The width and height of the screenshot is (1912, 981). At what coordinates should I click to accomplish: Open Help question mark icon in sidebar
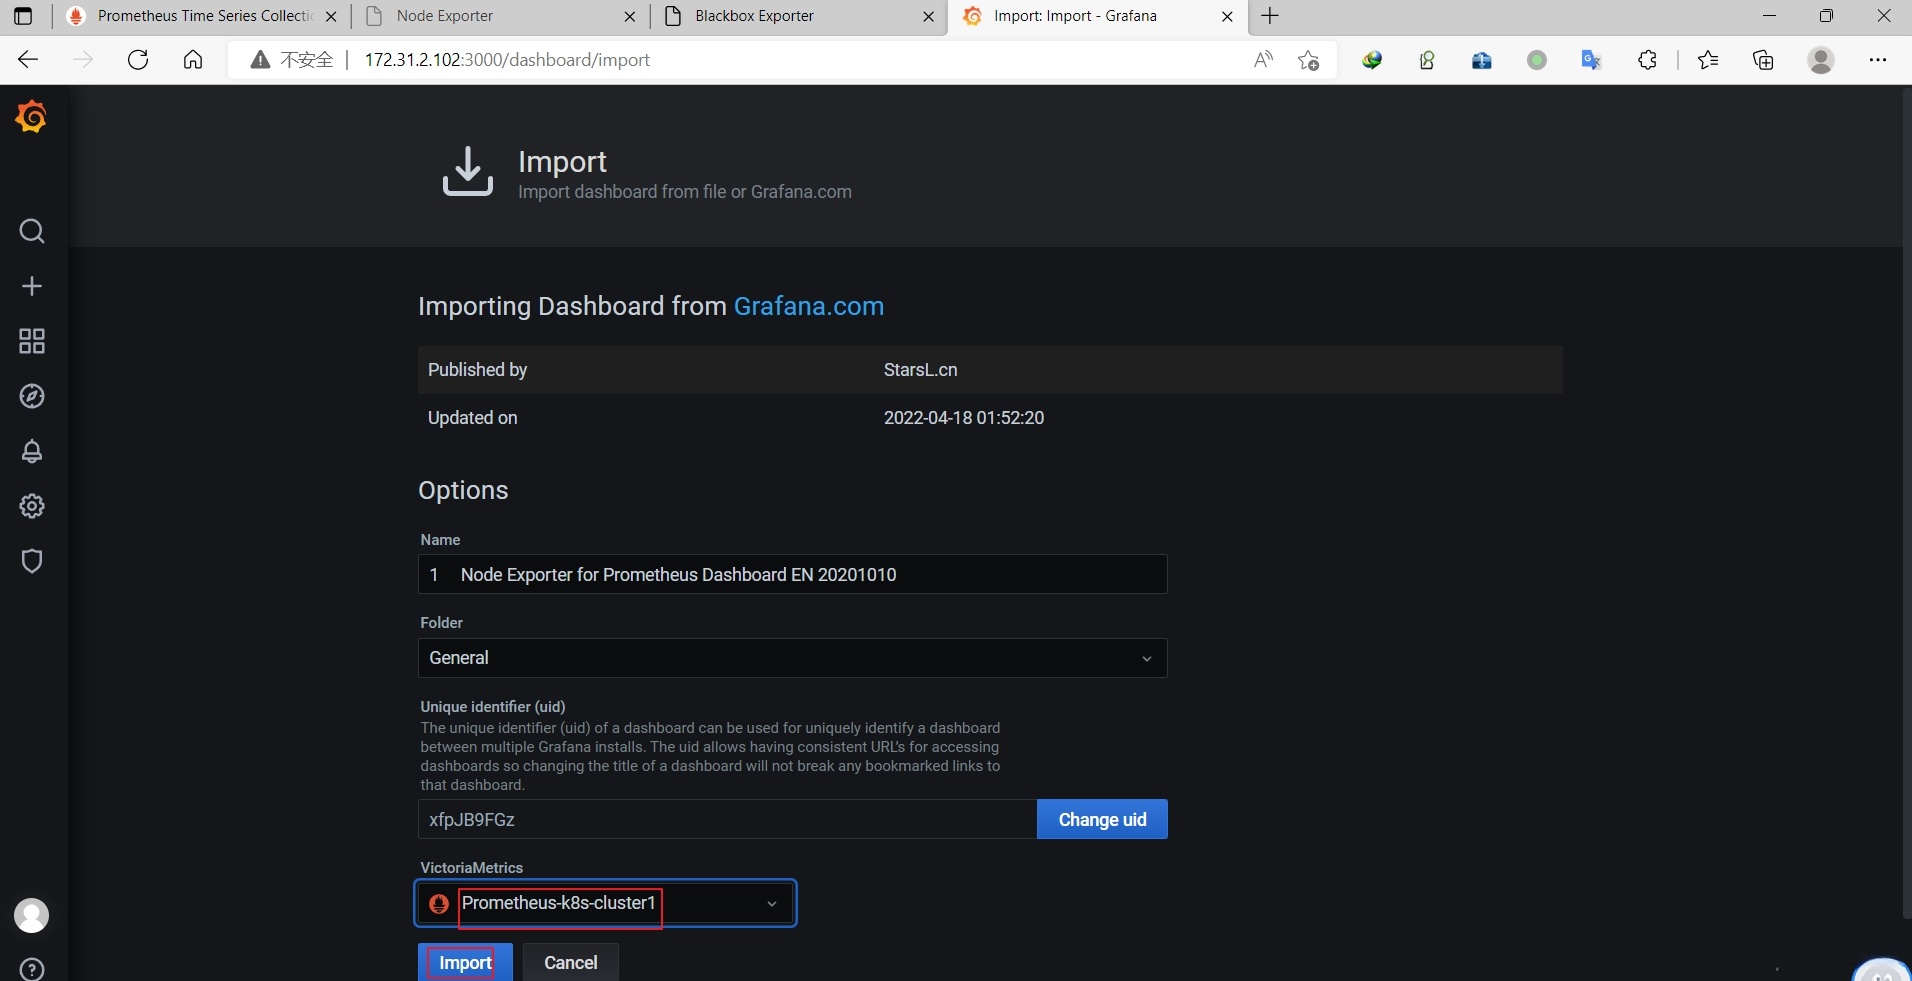(32, 969)
